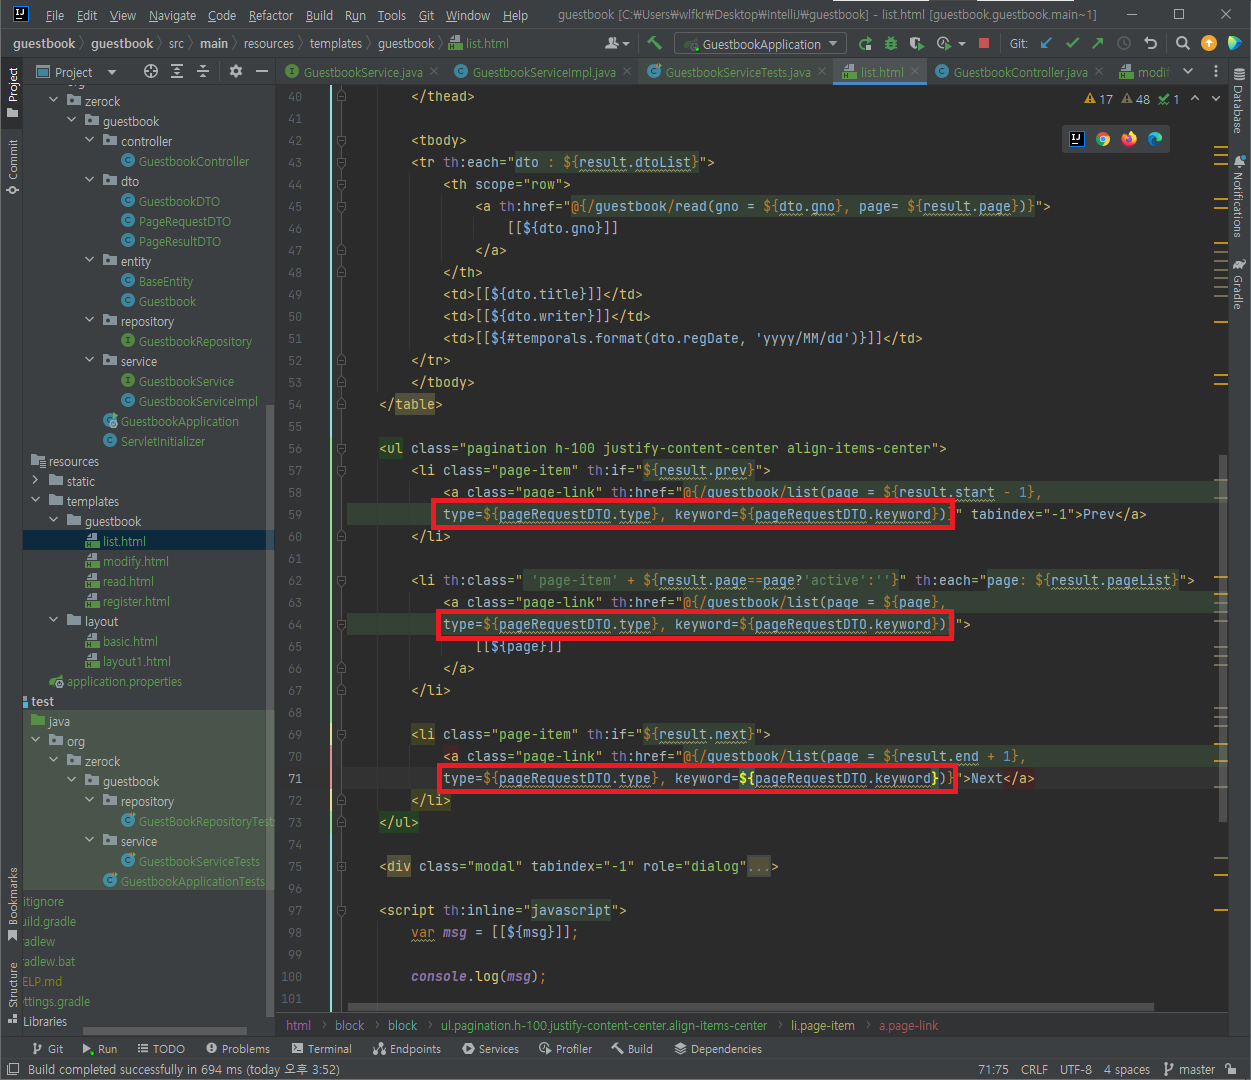
Task: Toggle the Gradle tool window
Action: coord(1238,285)
